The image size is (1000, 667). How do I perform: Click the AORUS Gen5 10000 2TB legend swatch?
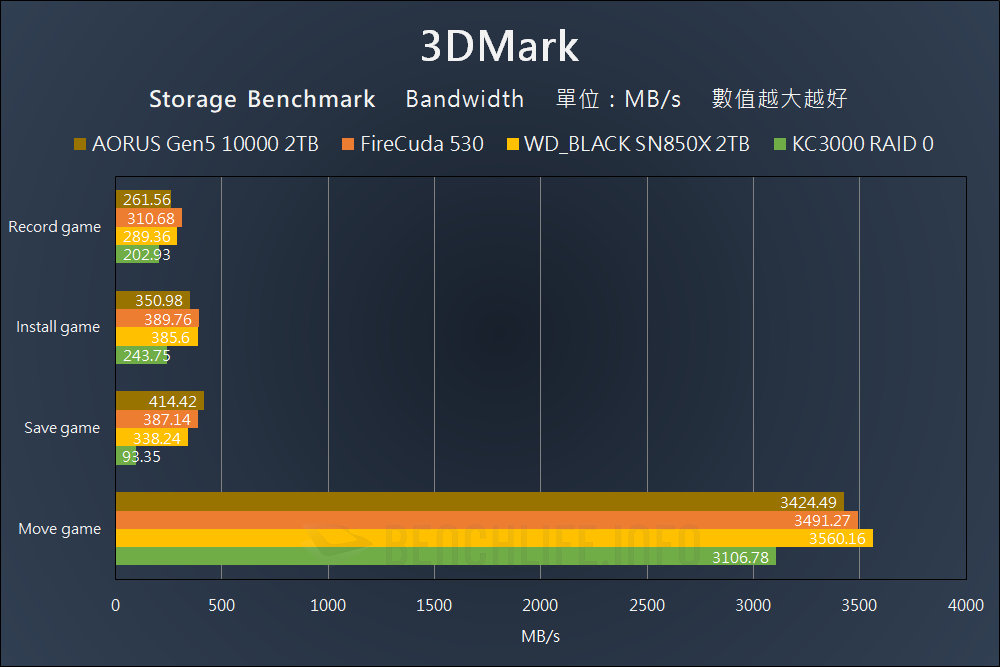[x=80, y=144]
